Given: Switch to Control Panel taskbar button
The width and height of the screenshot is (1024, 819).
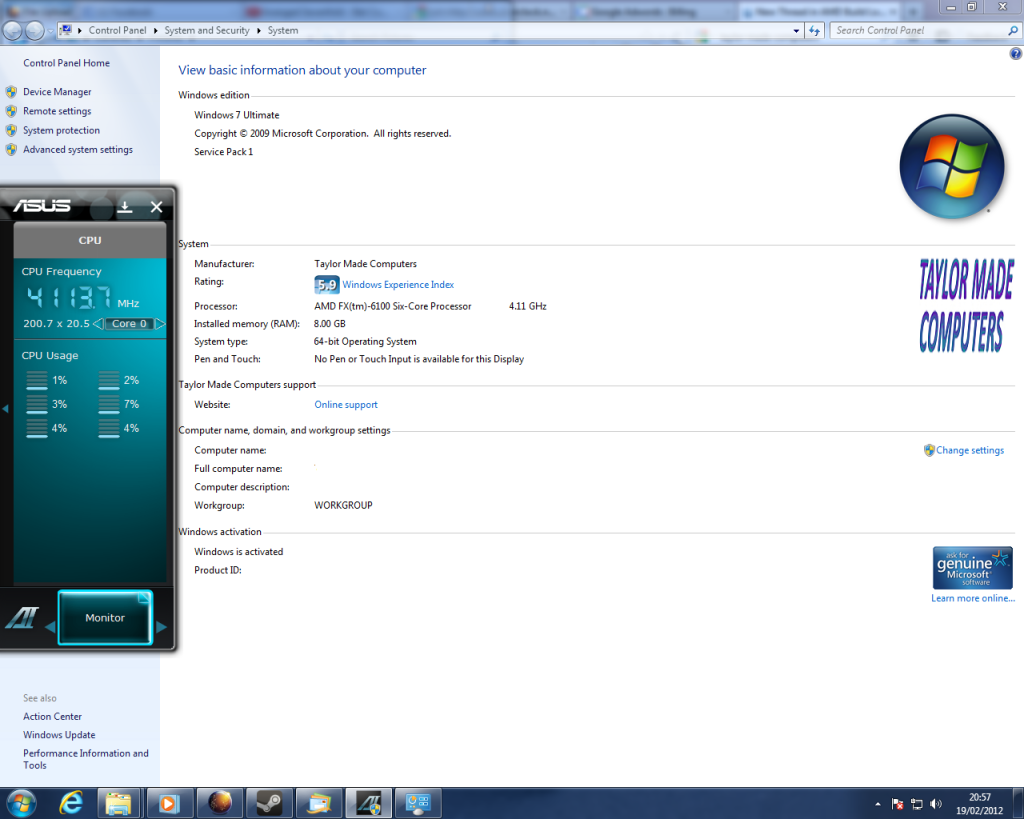Looking at the screenshot, I should [x=418, y=803].
